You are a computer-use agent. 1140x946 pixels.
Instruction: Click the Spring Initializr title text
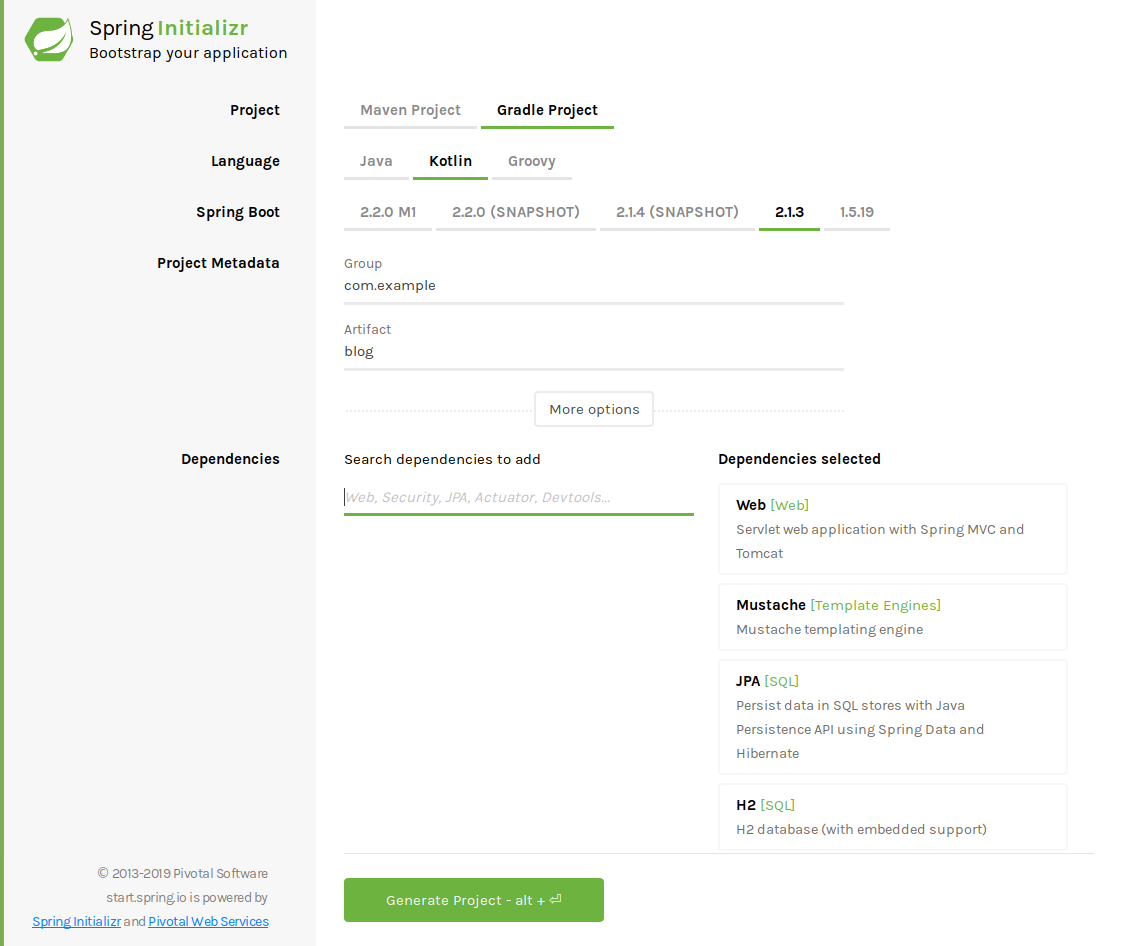[x=169, y=28]
